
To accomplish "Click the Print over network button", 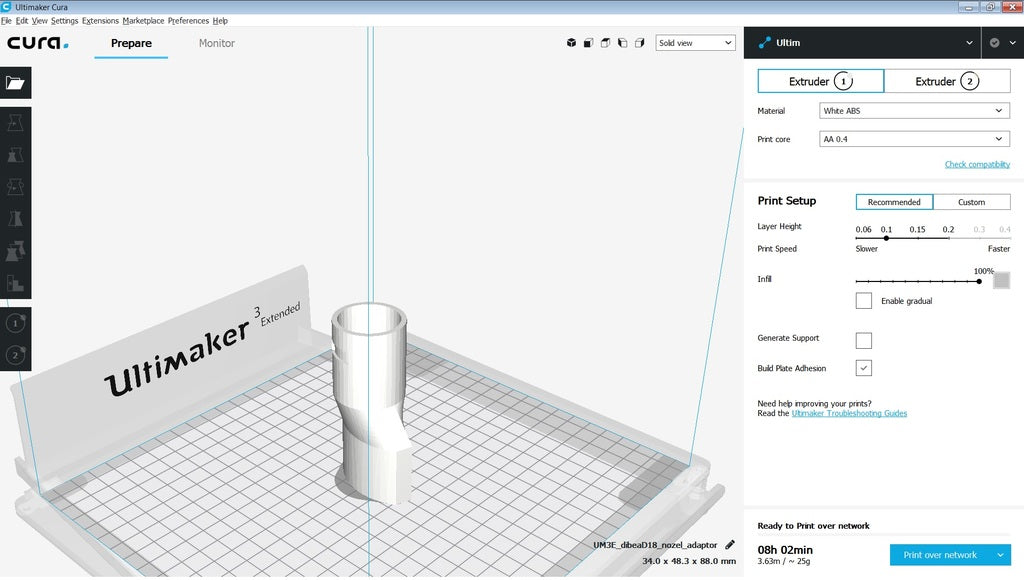I will point(939,555).
